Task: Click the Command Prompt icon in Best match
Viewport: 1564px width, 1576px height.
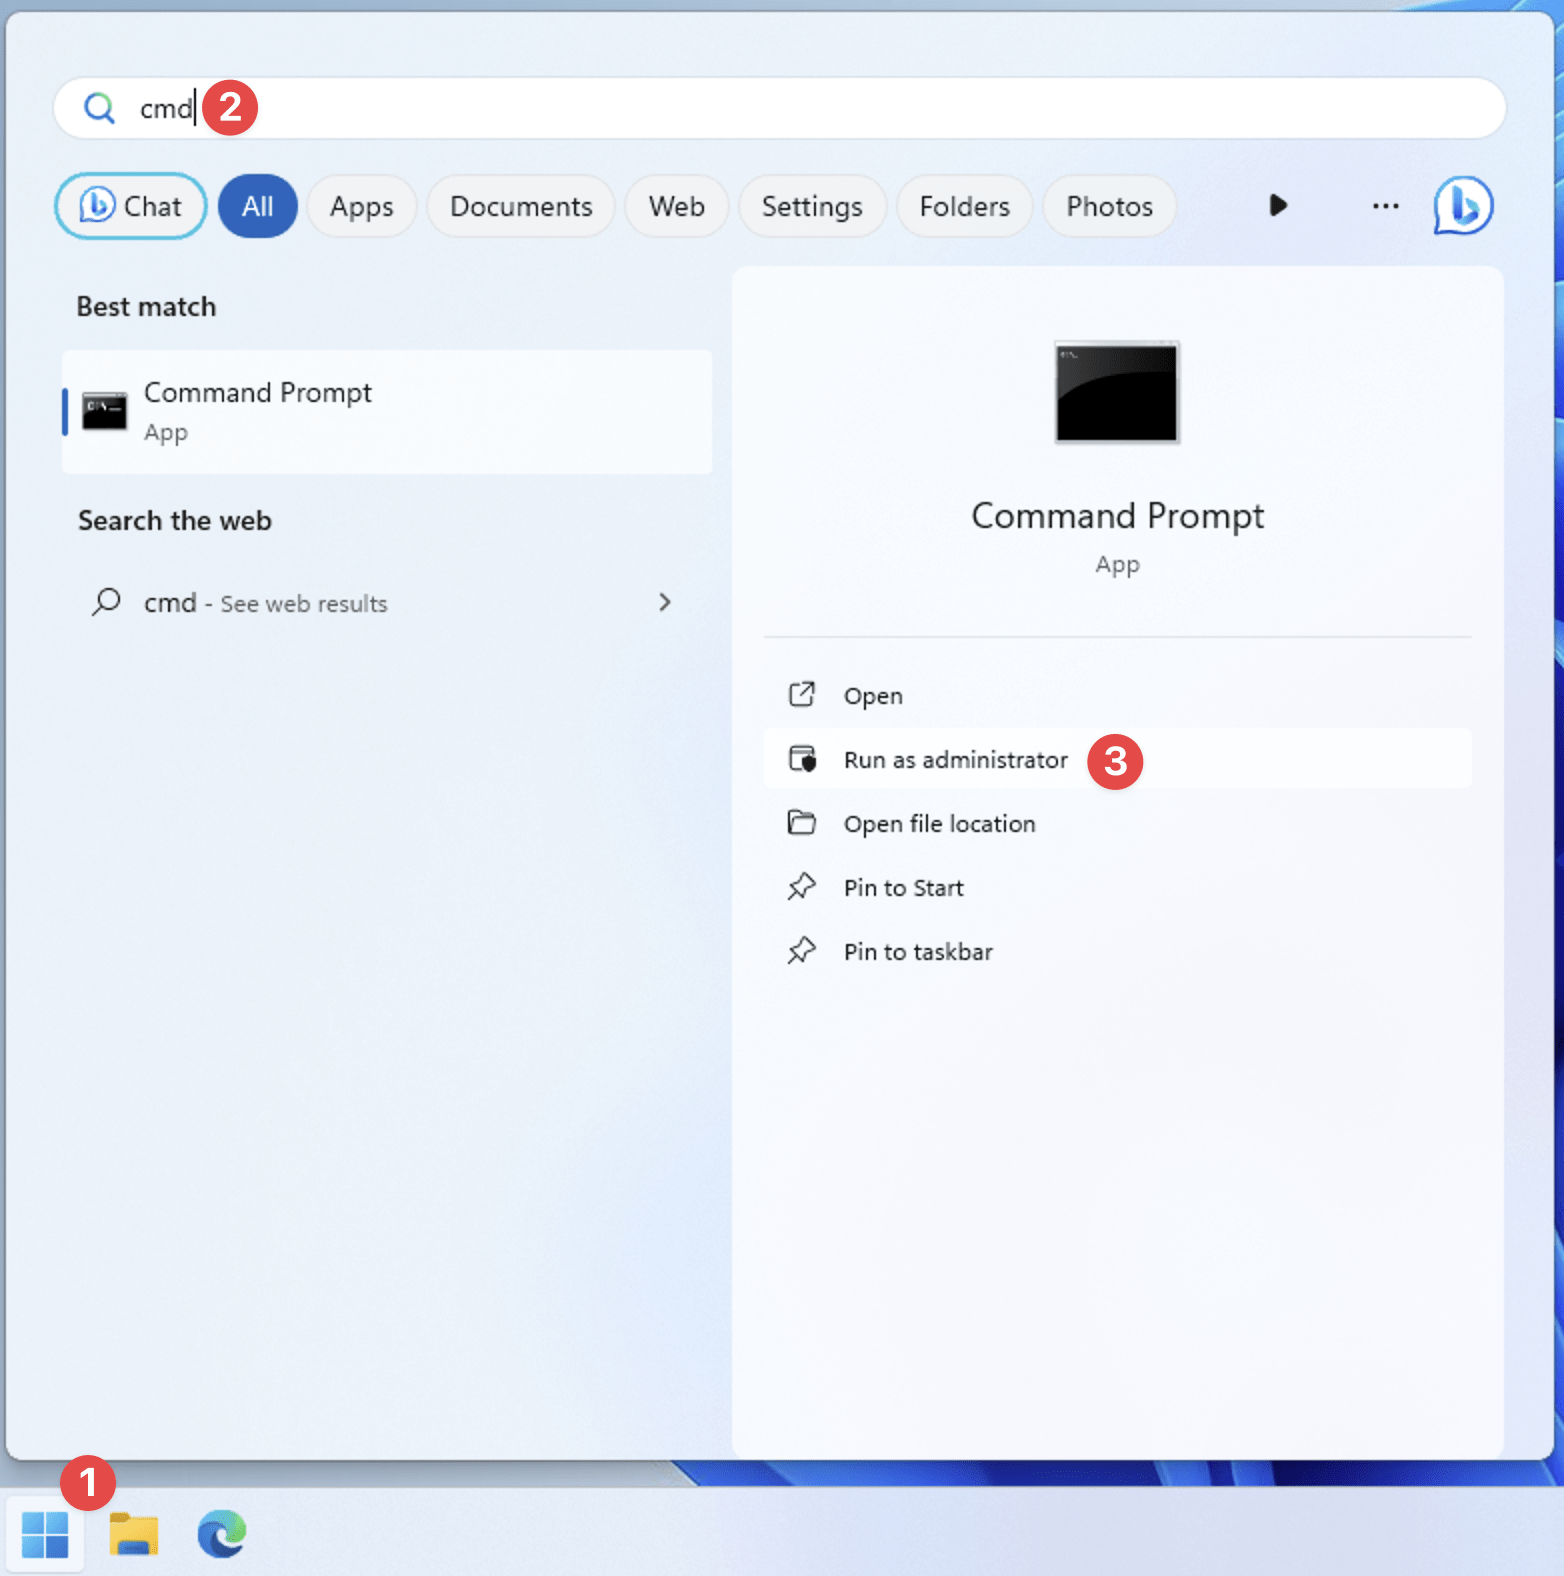Action: click(104, 411)
